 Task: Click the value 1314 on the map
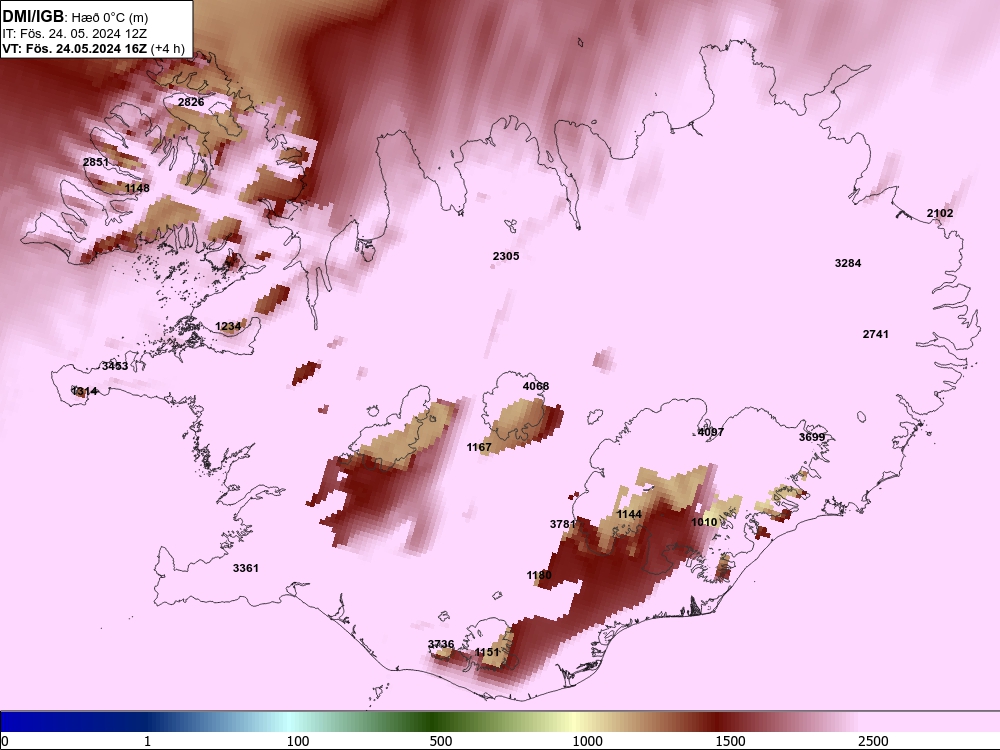[85, 391]
